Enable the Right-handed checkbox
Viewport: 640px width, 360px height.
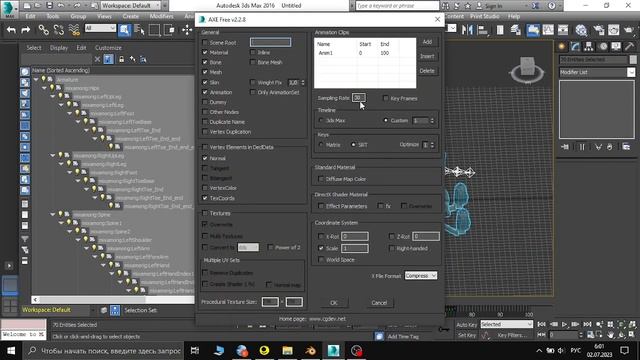[392, 248]
